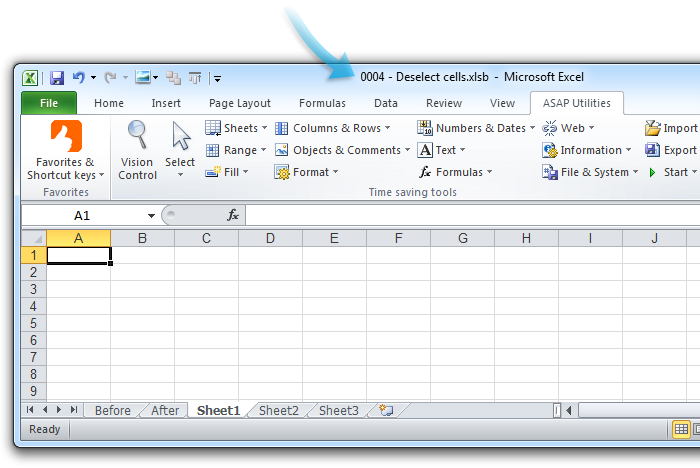Open the Vision Control tool
Image resolution: width=700 pixels, height=468 pixels.
(137, 150)
